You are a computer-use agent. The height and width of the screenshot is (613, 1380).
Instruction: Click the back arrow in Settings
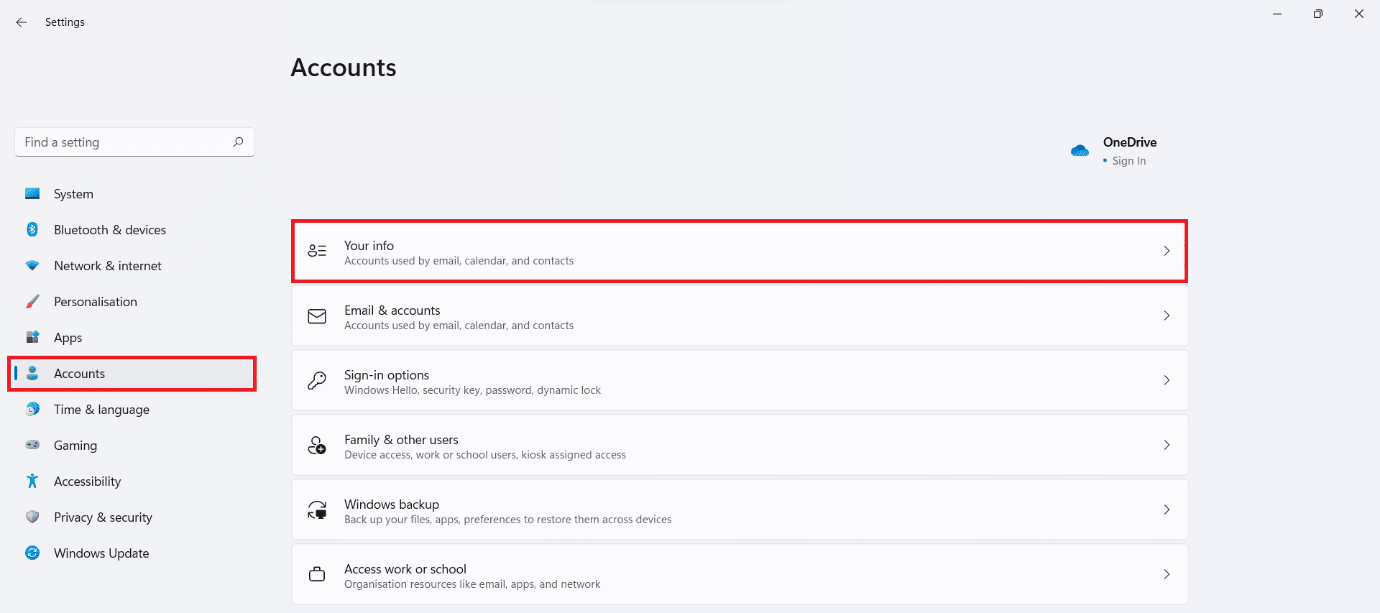click(21, 22)
